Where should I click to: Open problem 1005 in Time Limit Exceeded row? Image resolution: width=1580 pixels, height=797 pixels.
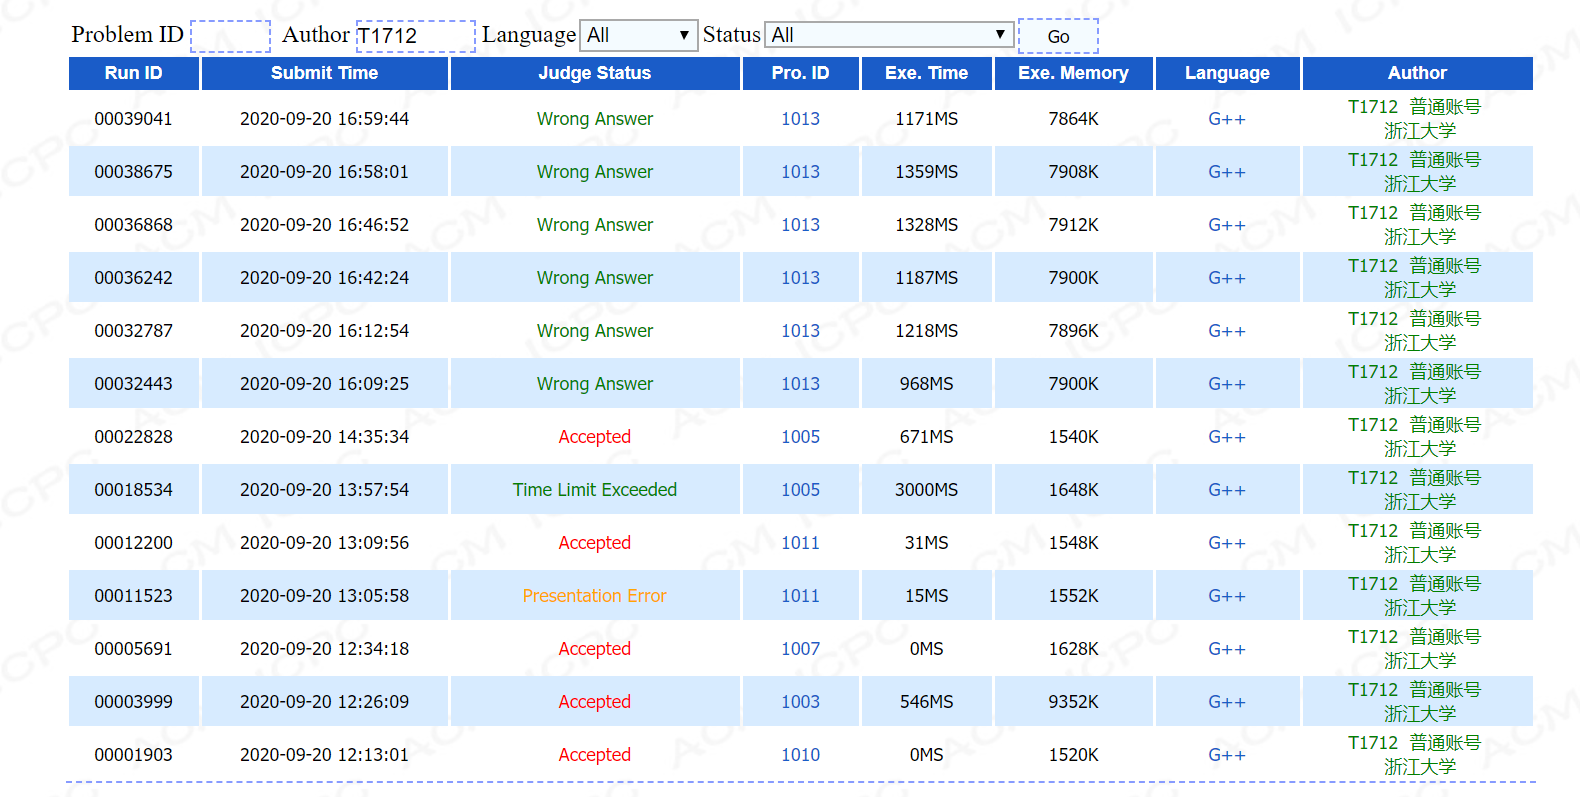pos(800,490)
